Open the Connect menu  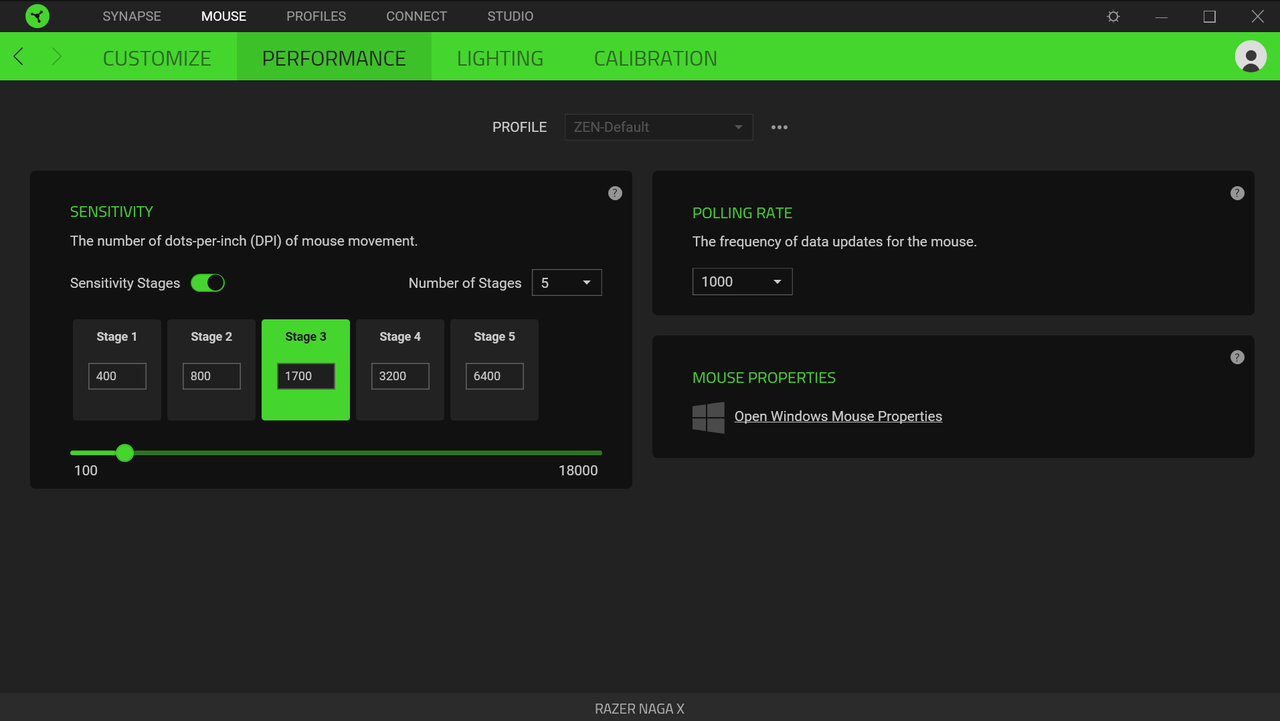(417, 16)
